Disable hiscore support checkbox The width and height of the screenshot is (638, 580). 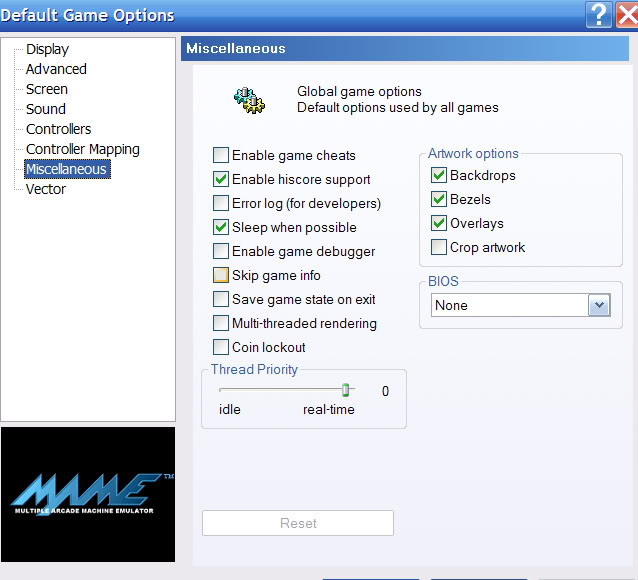(221, 180)
